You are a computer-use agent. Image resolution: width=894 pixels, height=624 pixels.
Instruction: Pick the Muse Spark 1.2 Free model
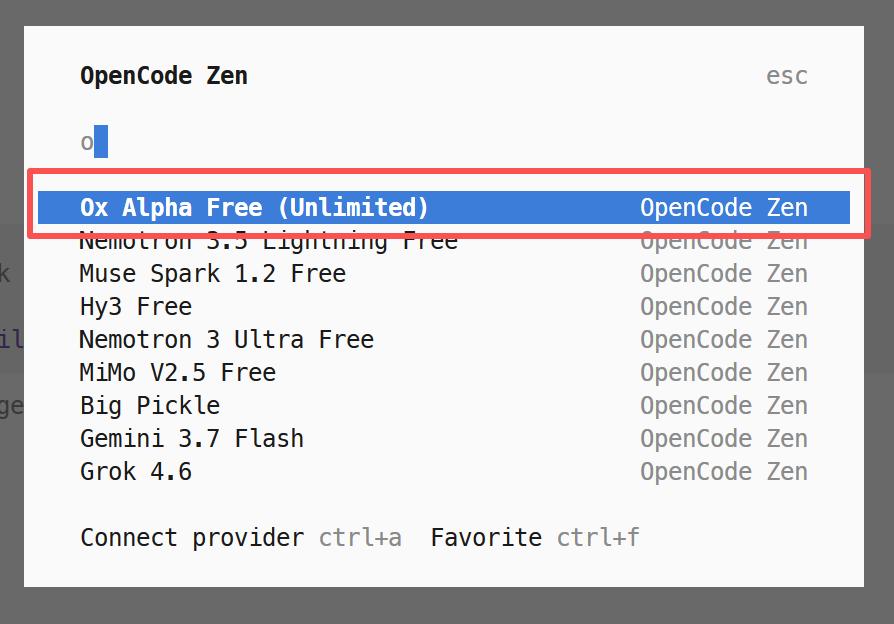(x=444, y=274)
